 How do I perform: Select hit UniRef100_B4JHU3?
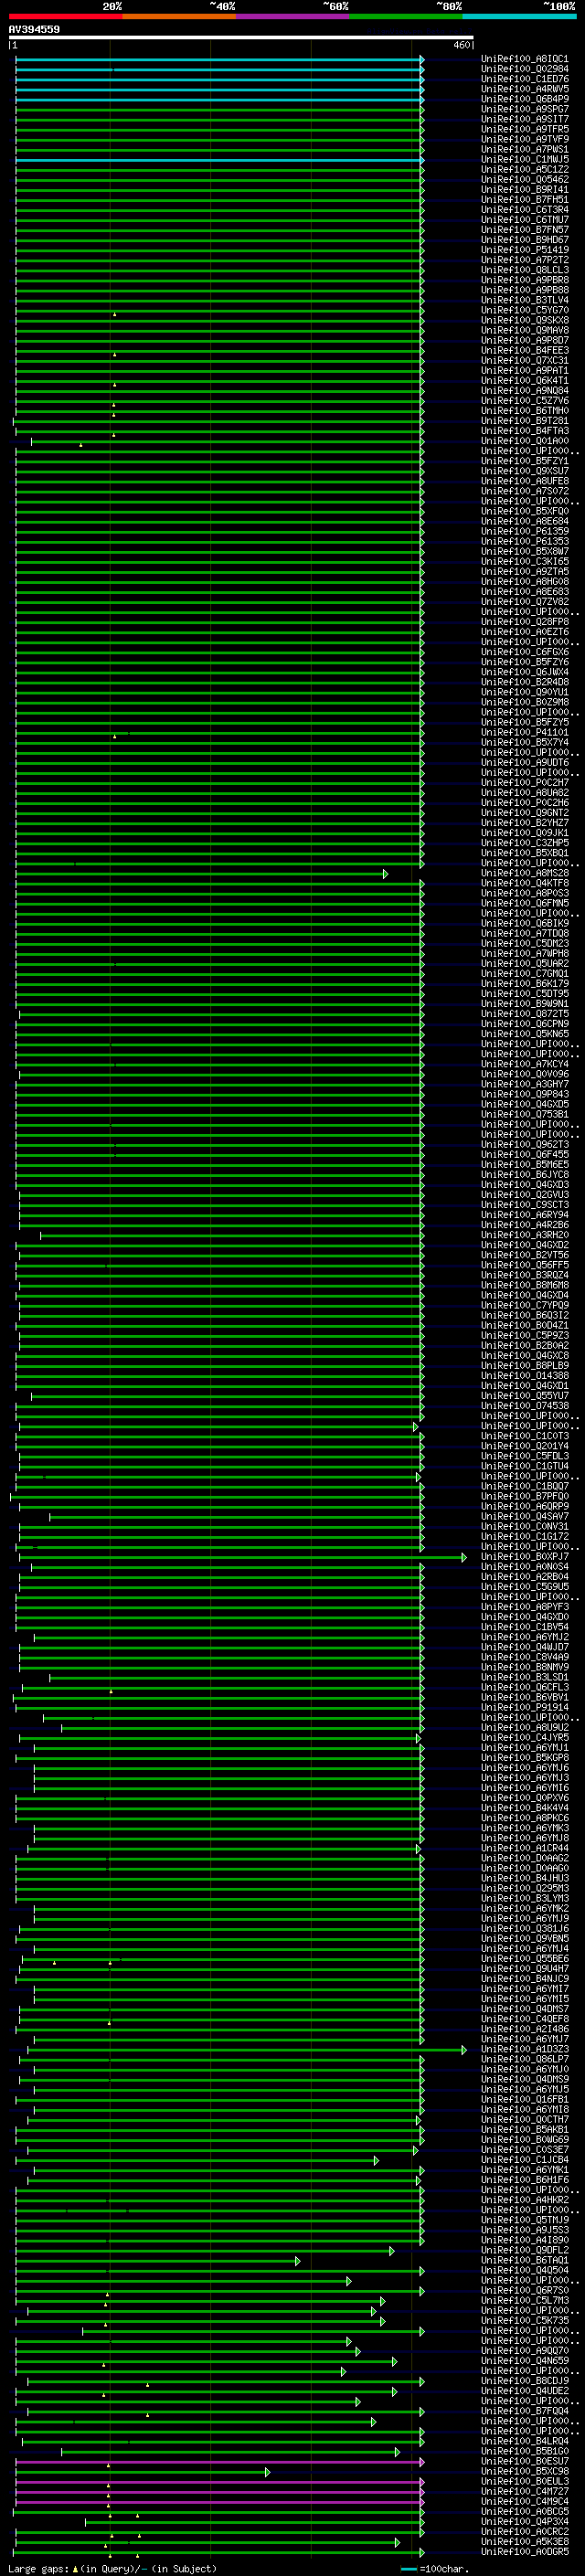(x=525, y=1878)
